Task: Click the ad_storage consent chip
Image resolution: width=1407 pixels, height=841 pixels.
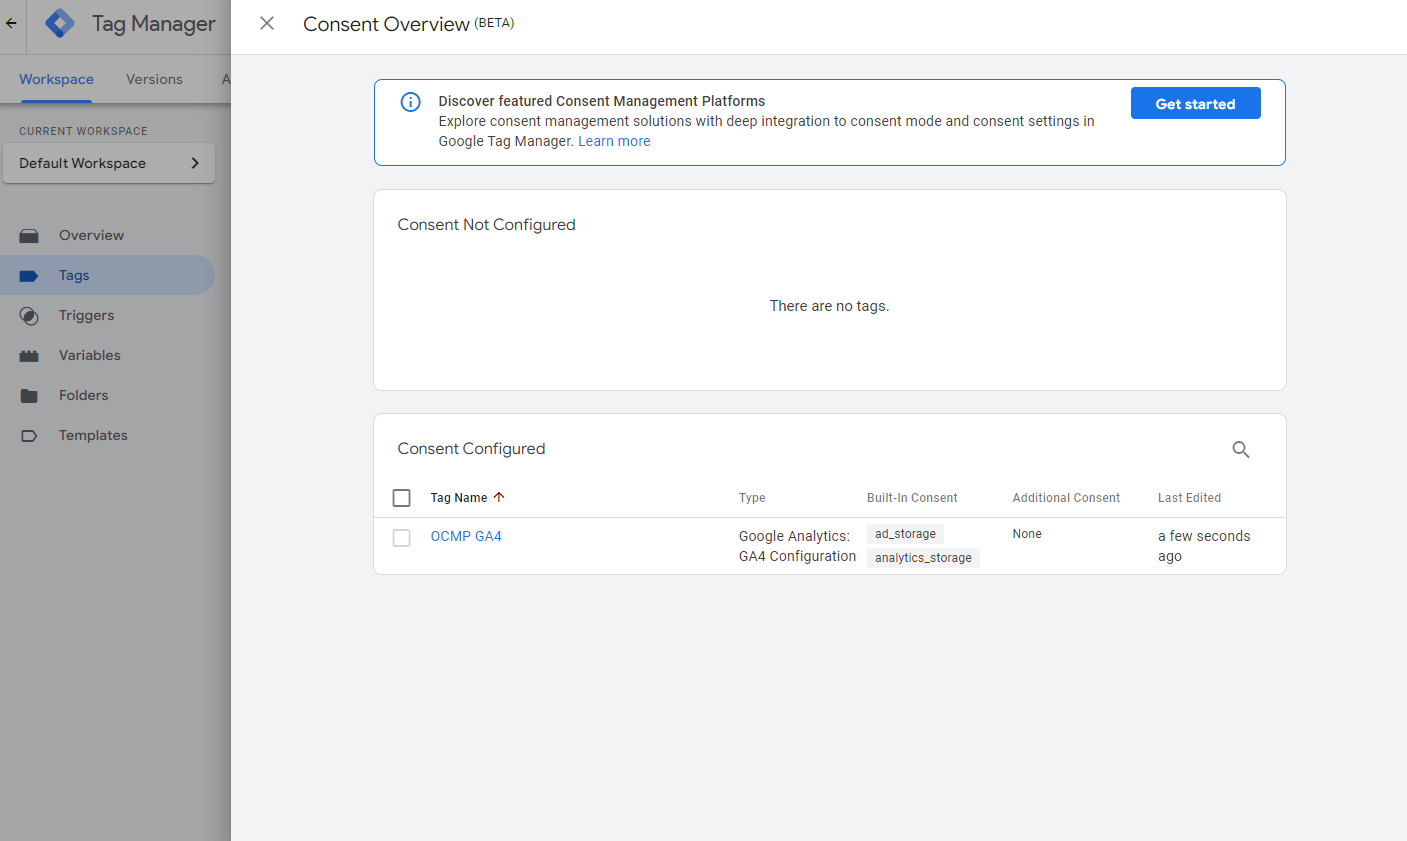Action: click(905, 534)
